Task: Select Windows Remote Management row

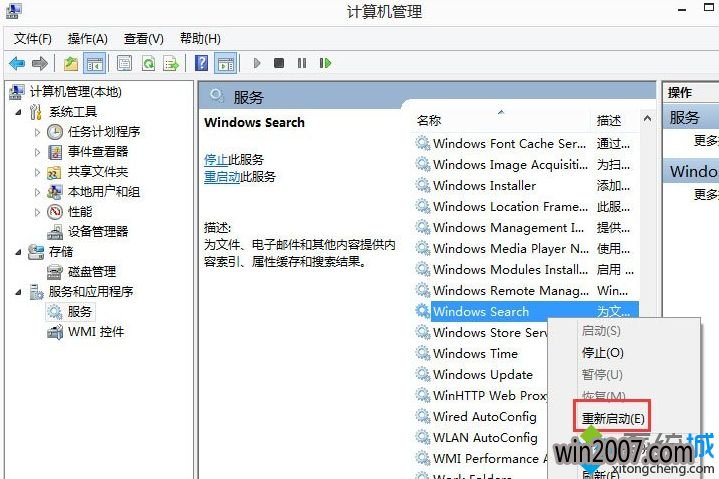Action: click(x=526, y=291)
